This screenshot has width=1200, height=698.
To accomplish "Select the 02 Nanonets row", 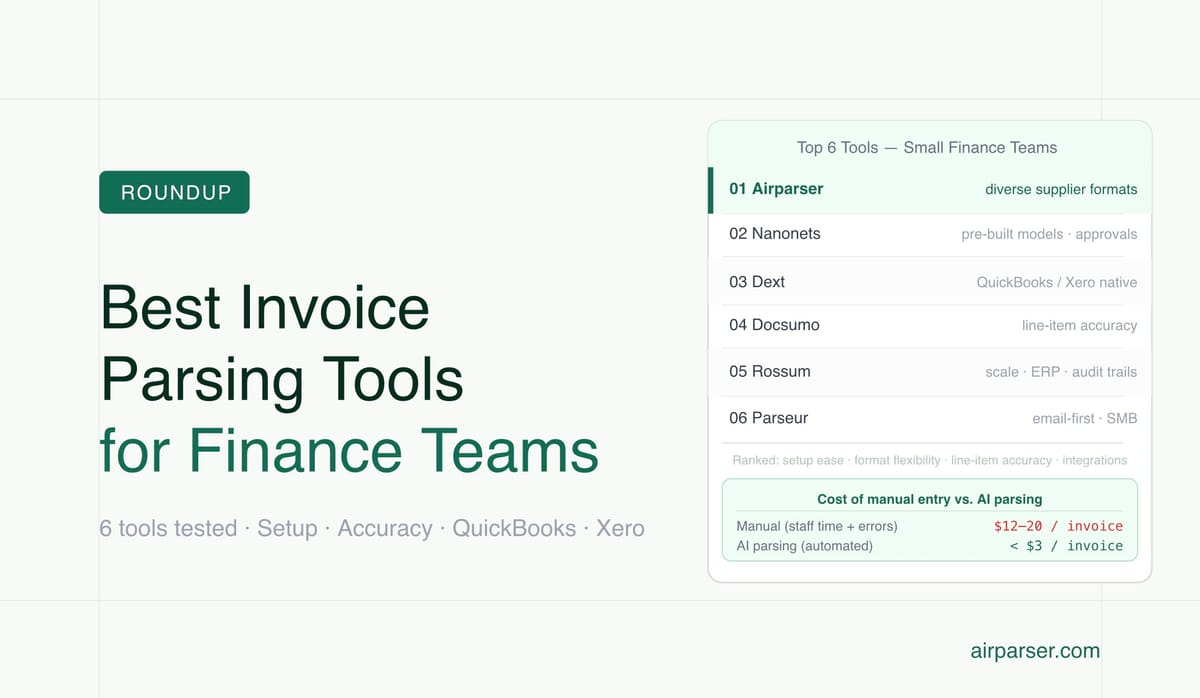I will pos(930,234).
